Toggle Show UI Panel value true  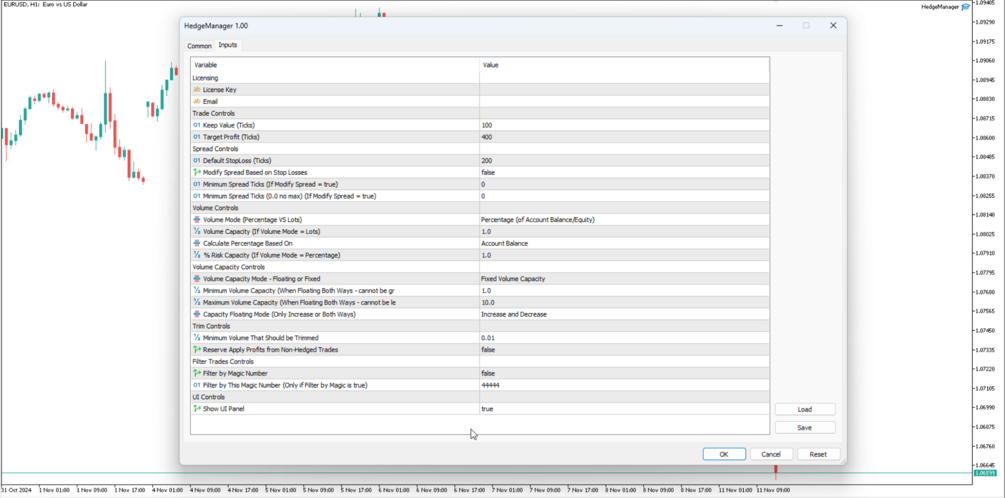tap(624, 408)
